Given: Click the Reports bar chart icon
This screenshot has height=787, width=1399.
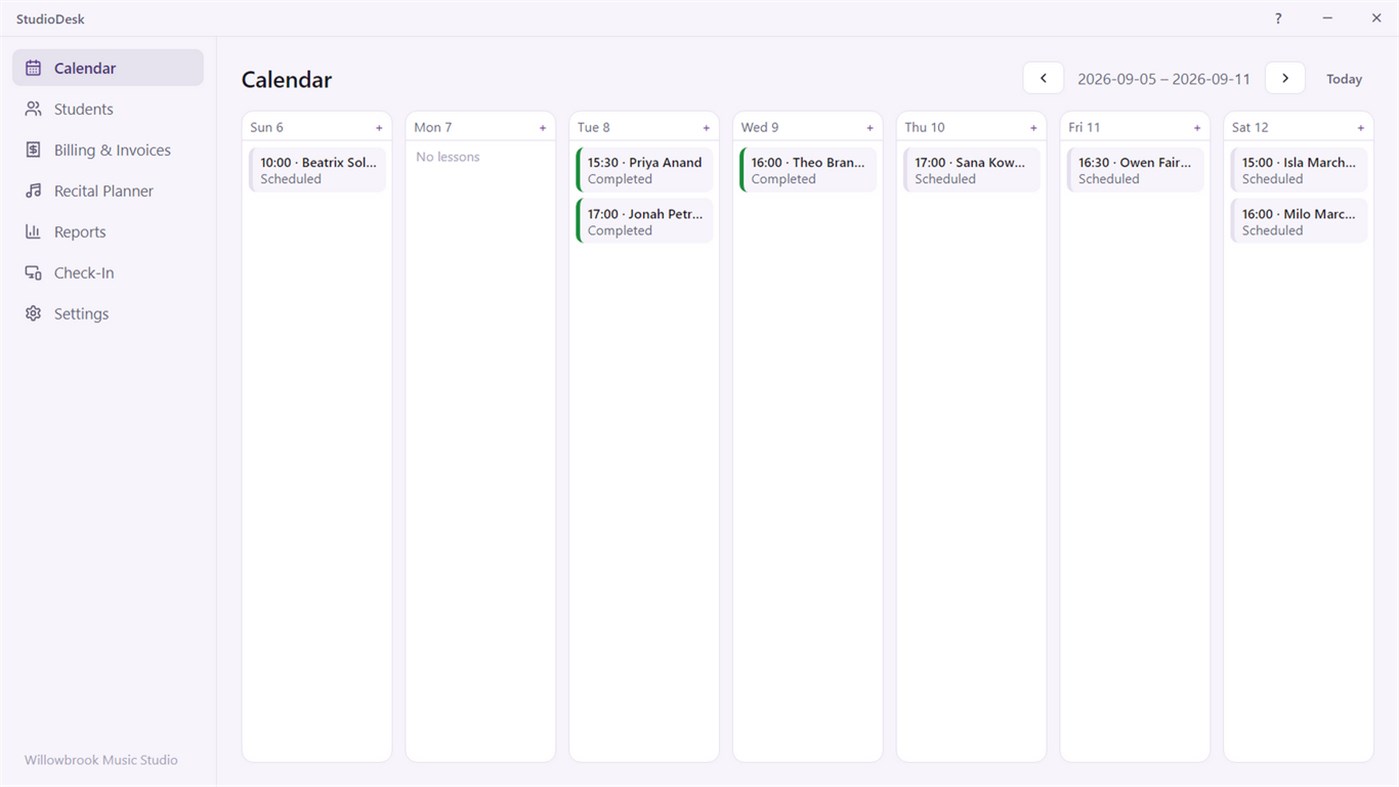Looking at the screenshot, I should (33, 232).
